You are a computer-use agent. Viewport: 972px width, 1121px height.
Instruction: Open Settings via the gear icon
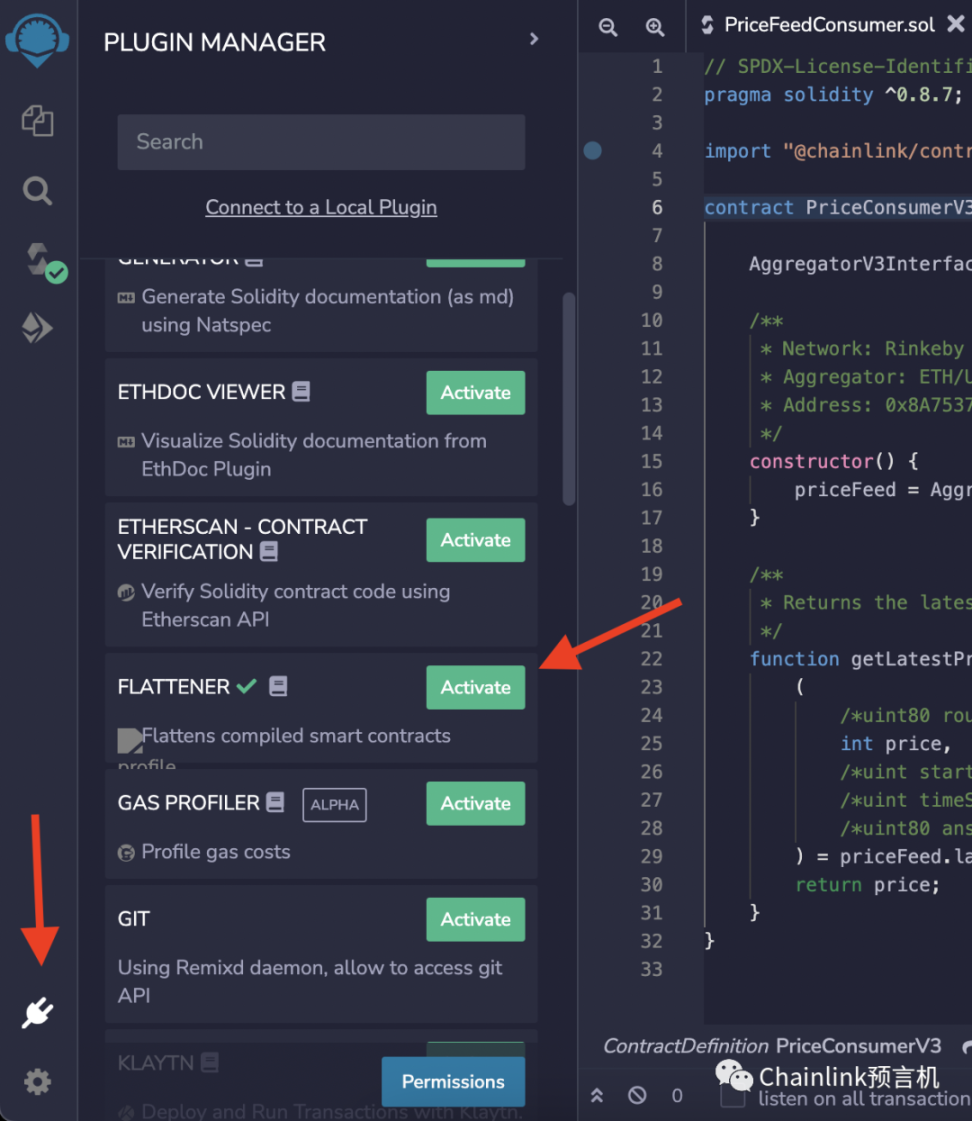38,1081
